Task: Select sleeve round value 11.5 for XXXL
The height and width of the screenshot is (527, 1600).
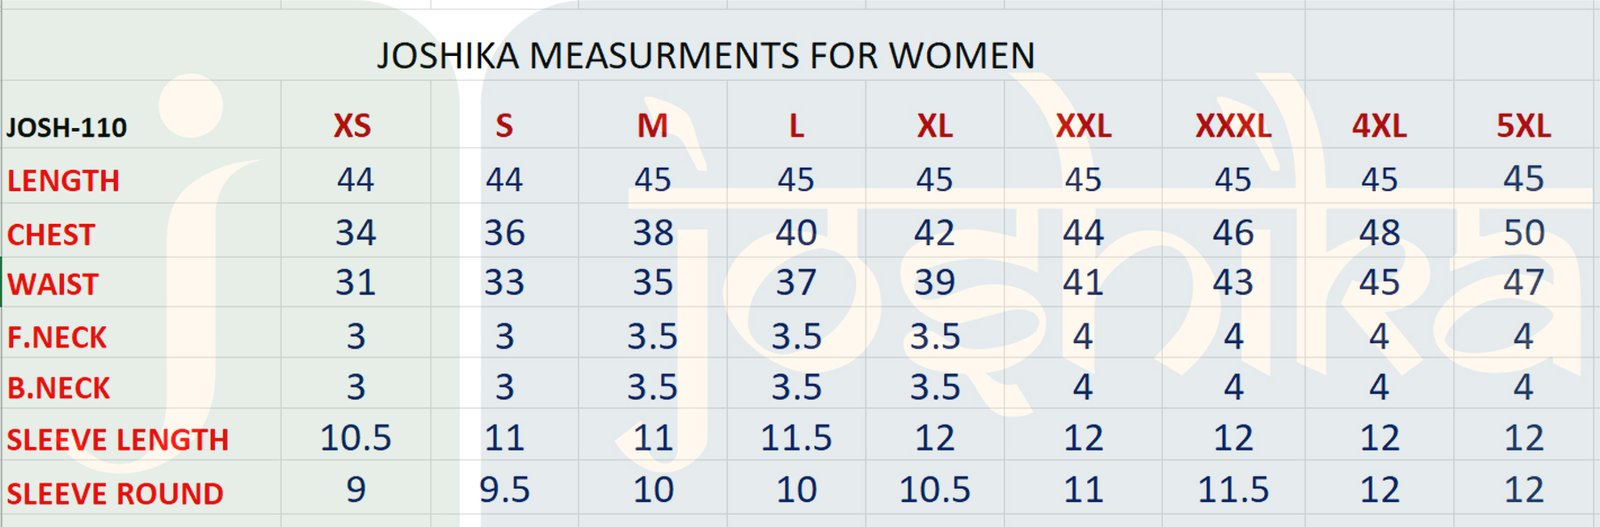Action: point(1233,490)
